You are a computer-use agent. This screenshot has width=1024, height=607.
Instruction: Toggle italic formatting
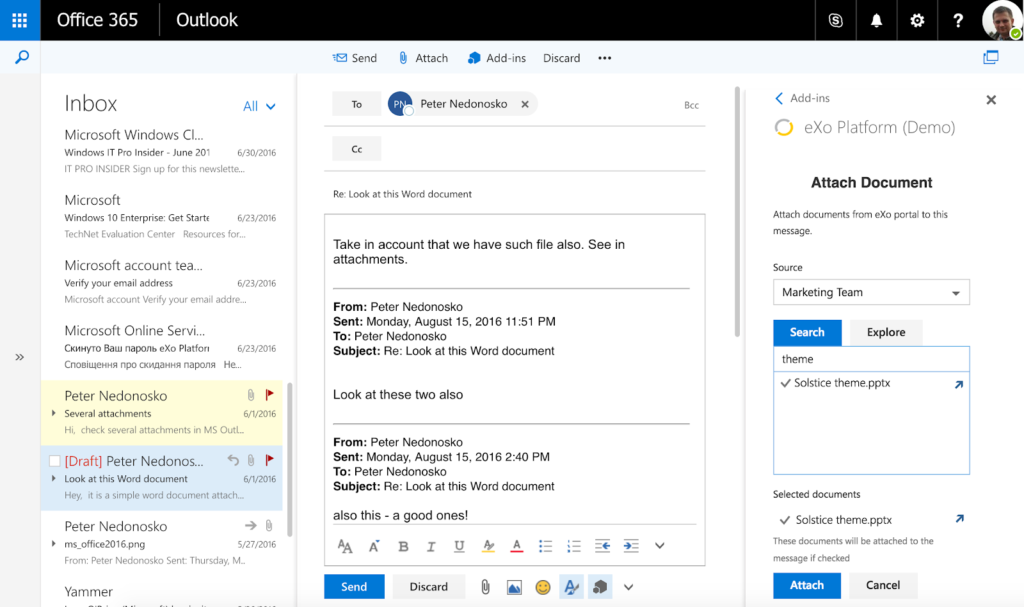point(431,546)
